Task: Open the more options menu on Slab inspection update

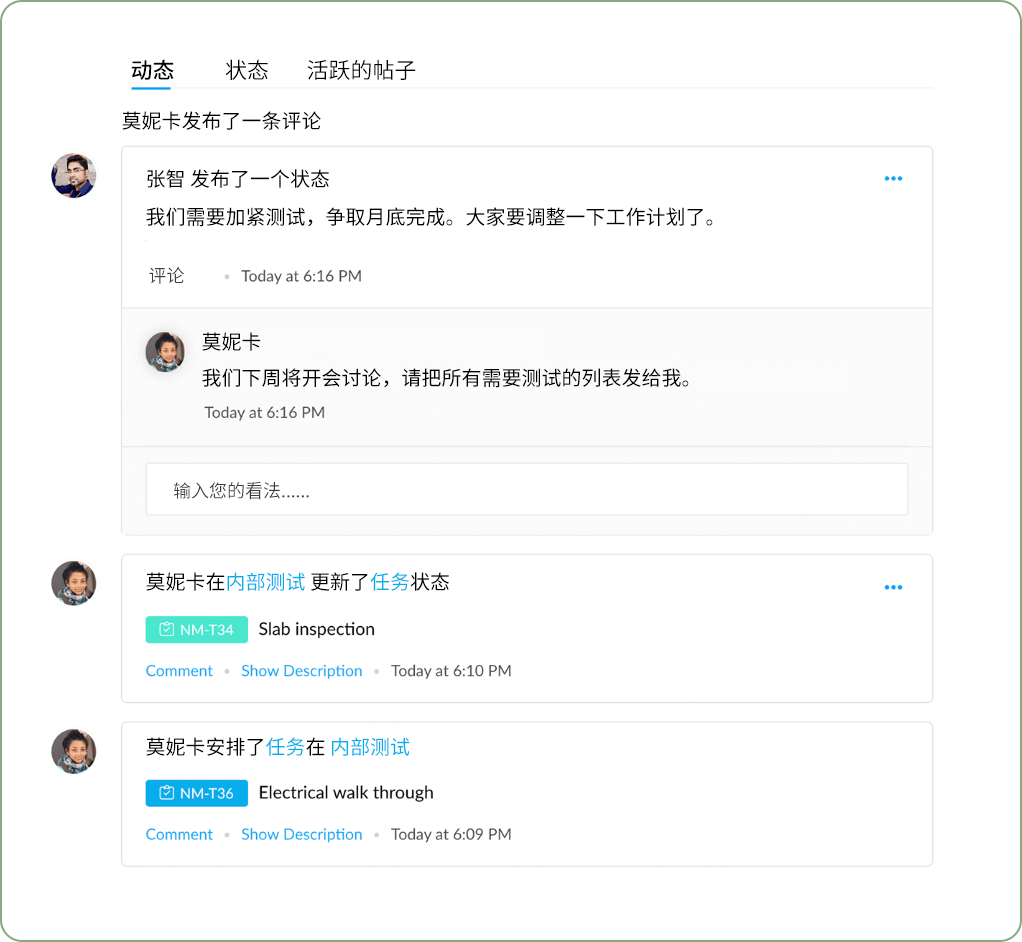Action: [x=893, y=586]
